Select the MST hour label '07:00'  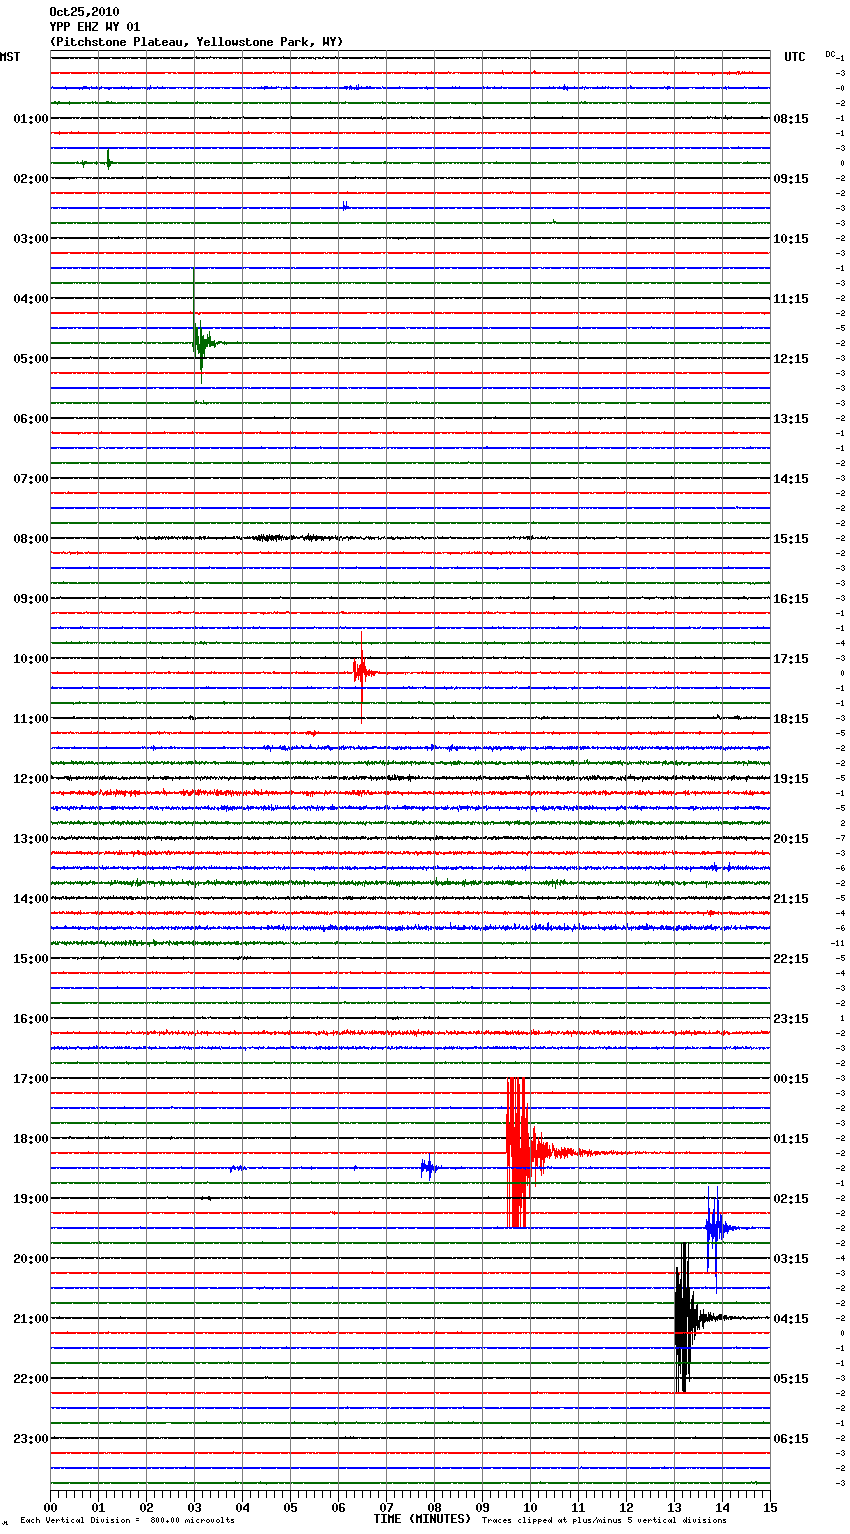(30, 479)
